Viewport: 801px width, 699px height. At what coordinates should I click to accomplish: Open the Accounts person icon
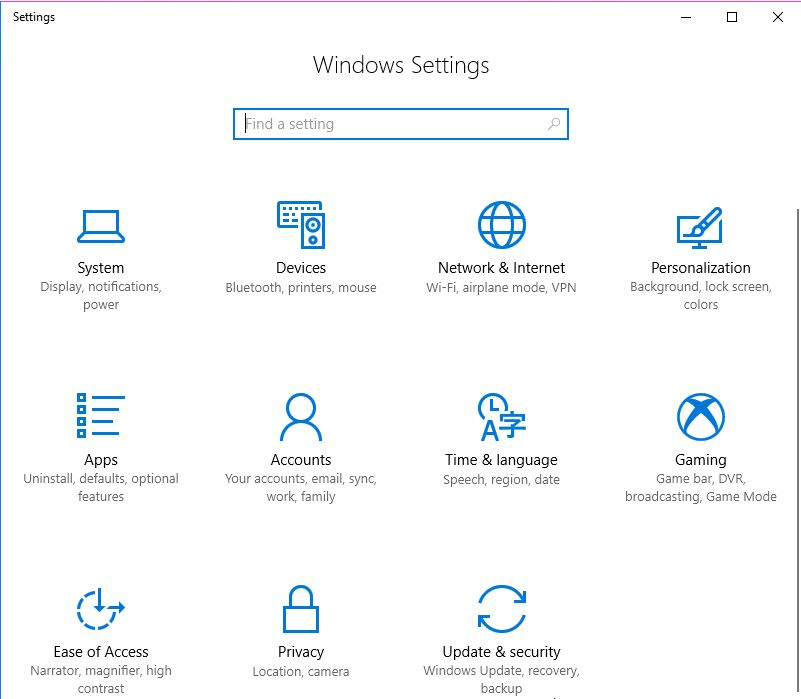tap(301, 416)
